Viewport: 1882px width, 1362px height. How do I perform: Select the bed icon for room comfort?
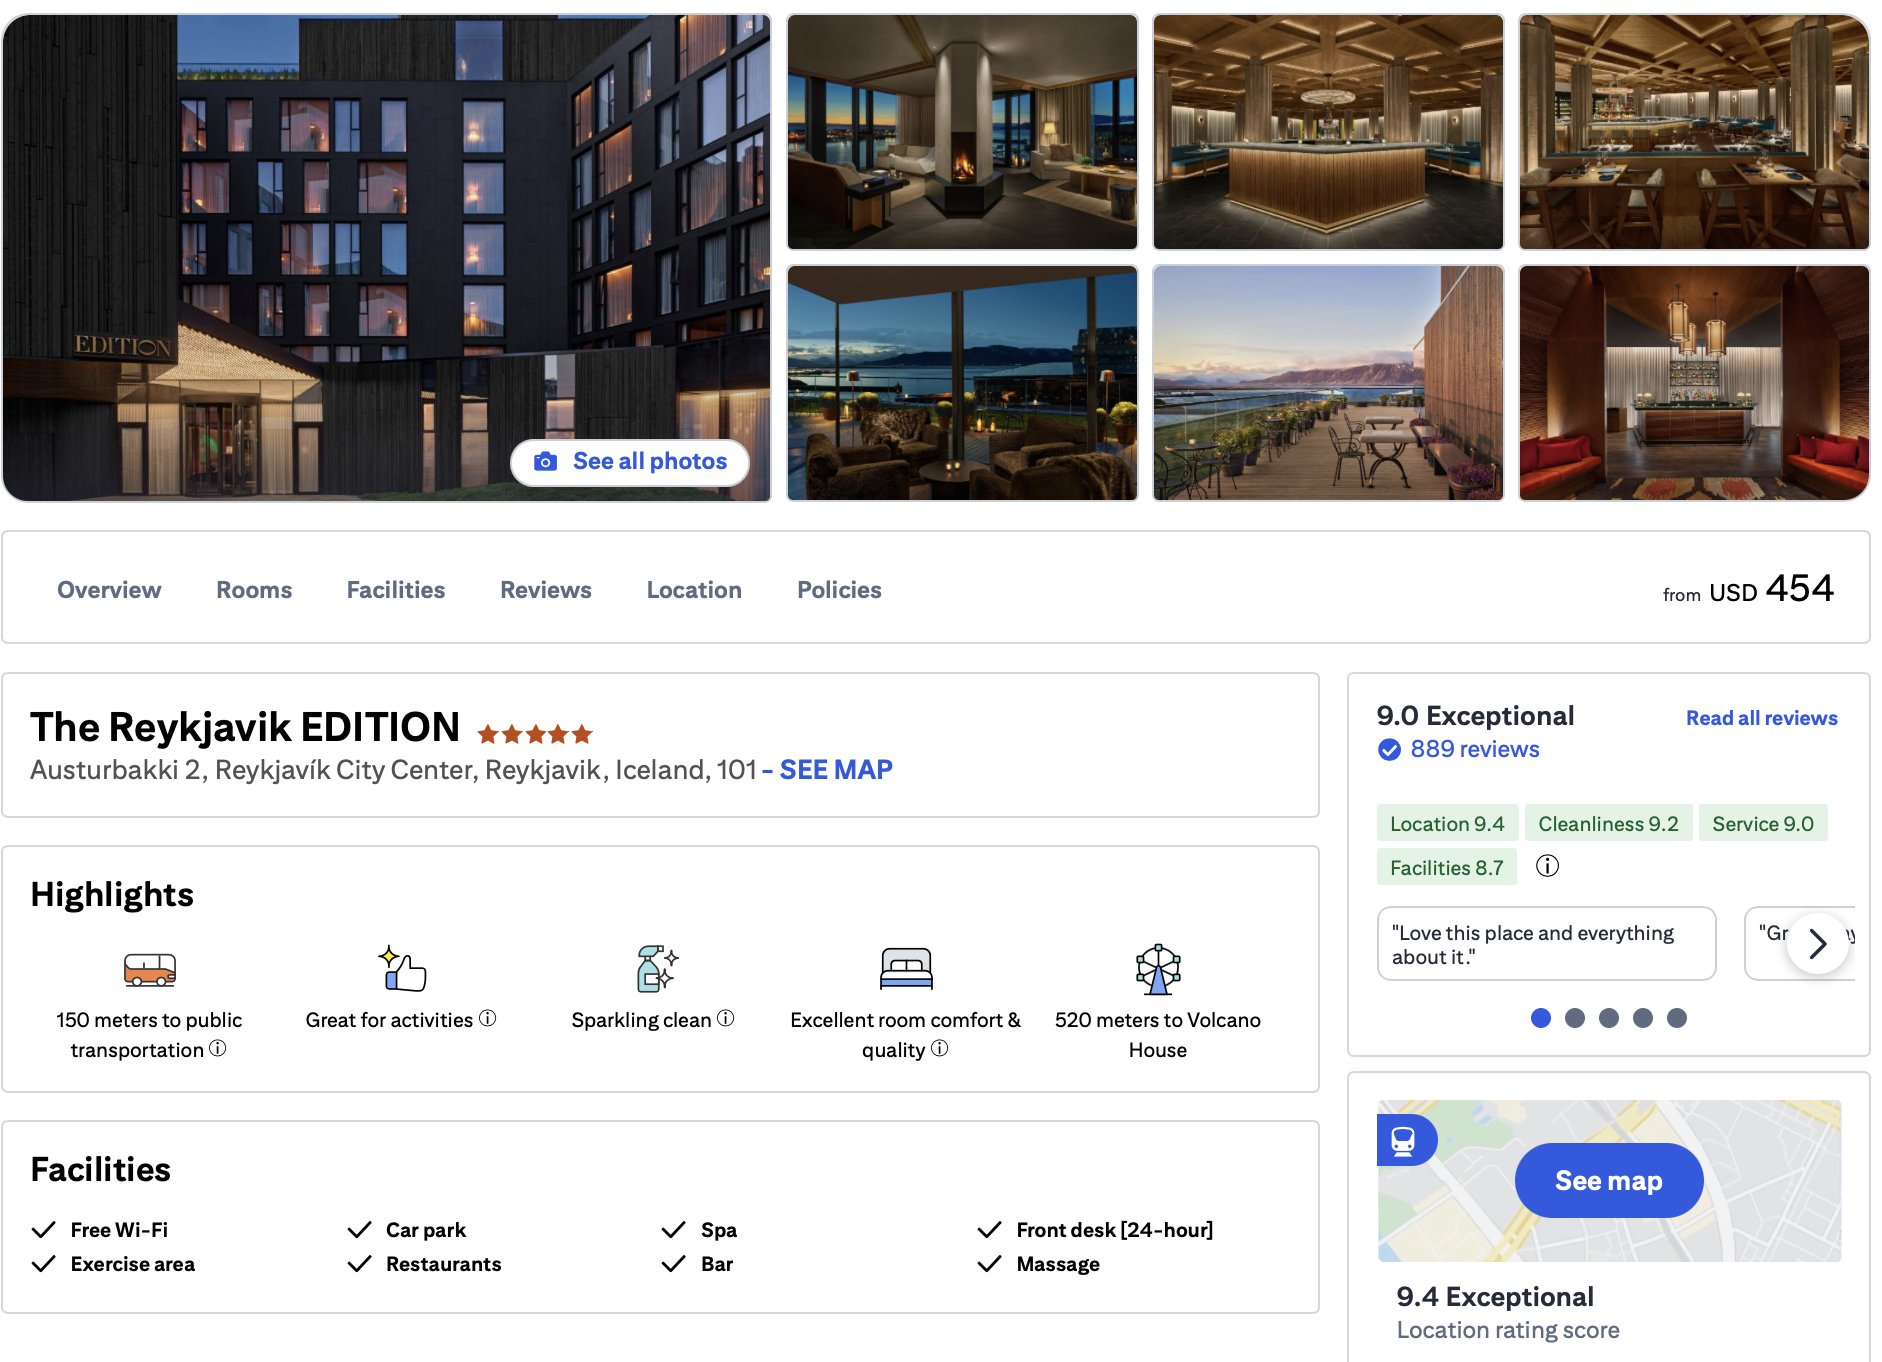click(x=905, y=967)
